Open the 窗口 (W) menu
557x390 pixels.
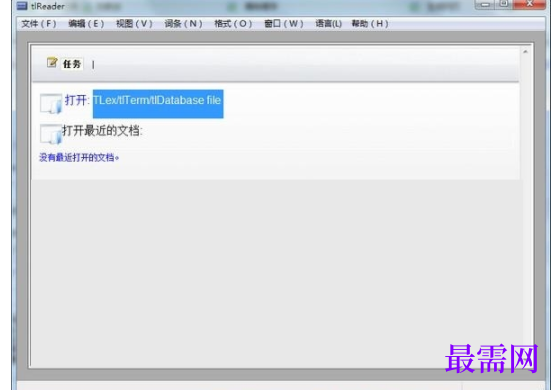coord(284,24)
